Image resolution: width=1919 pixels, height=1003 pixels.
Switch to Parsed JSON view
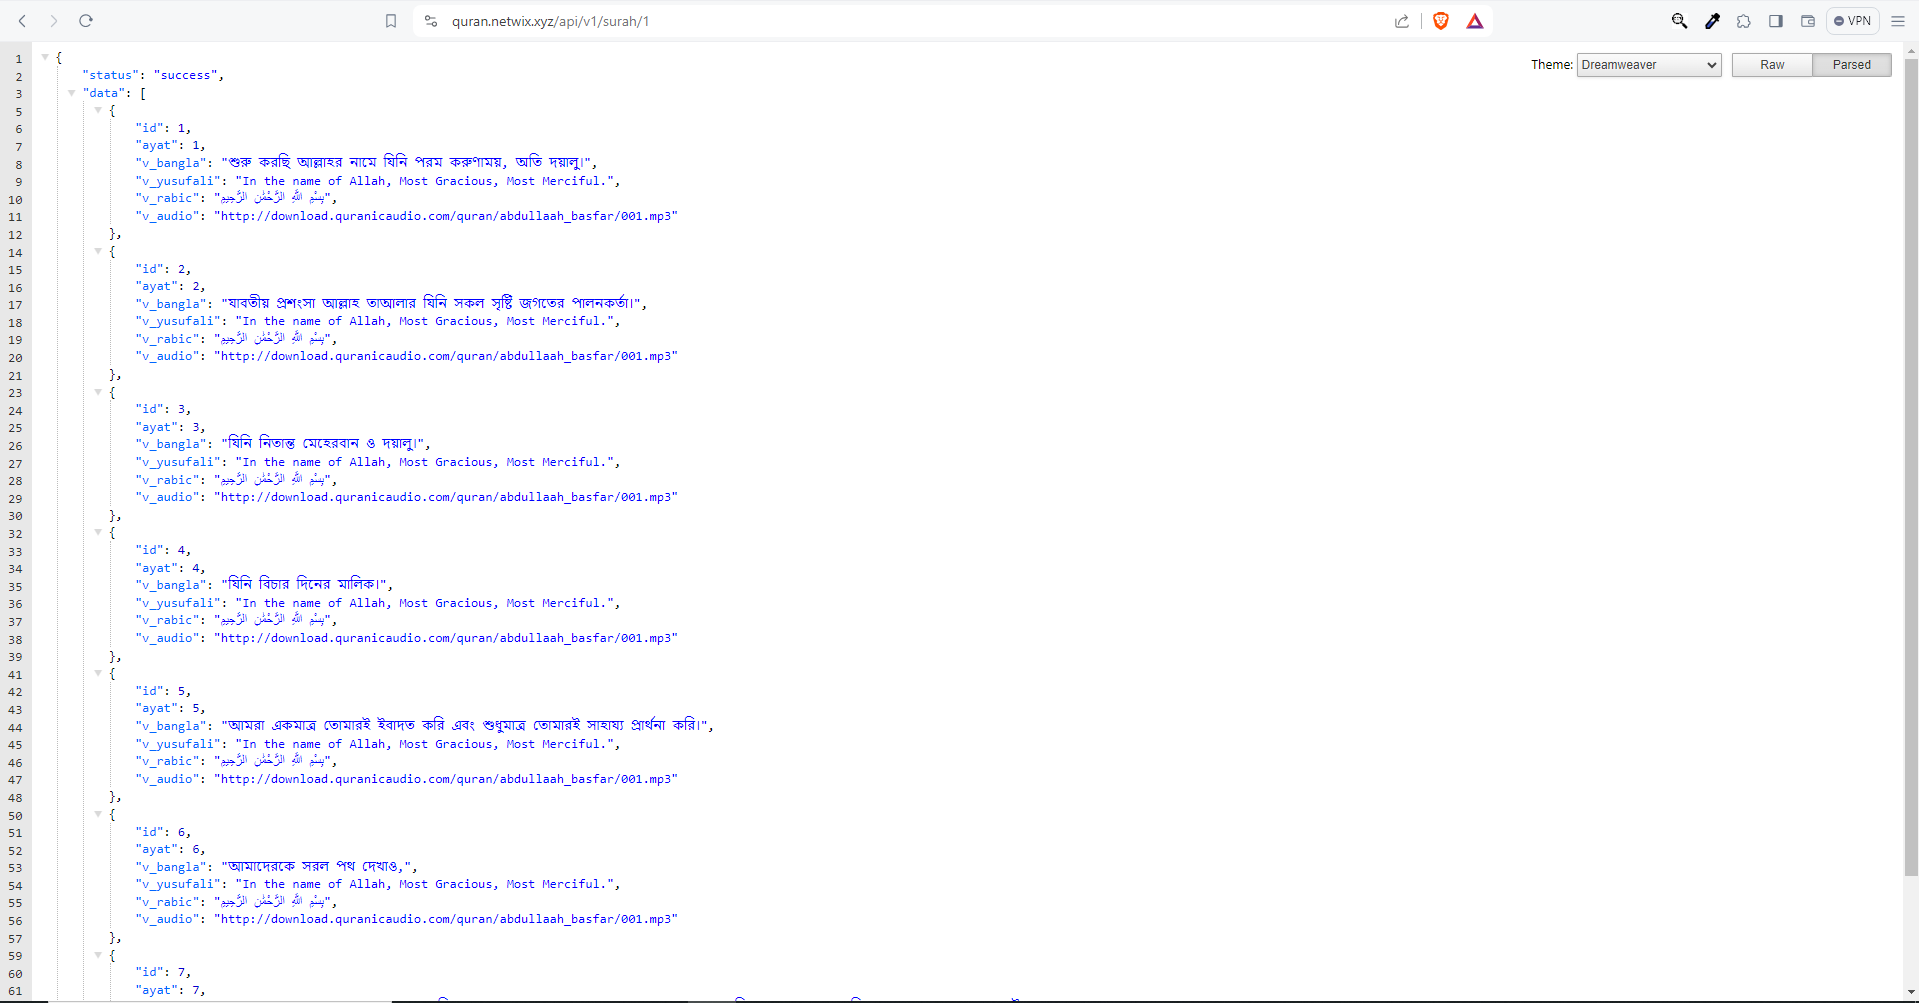tap(1851, 65)
